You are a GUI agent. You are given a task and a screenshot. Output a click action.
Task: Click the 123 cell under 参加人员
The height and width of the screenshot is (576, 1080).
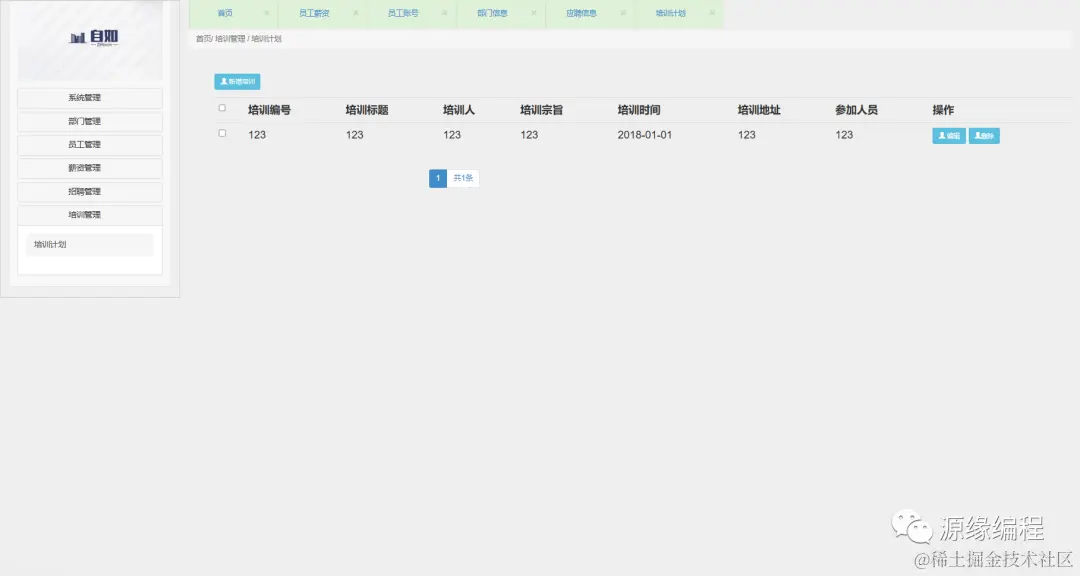[x=844, y=135]
